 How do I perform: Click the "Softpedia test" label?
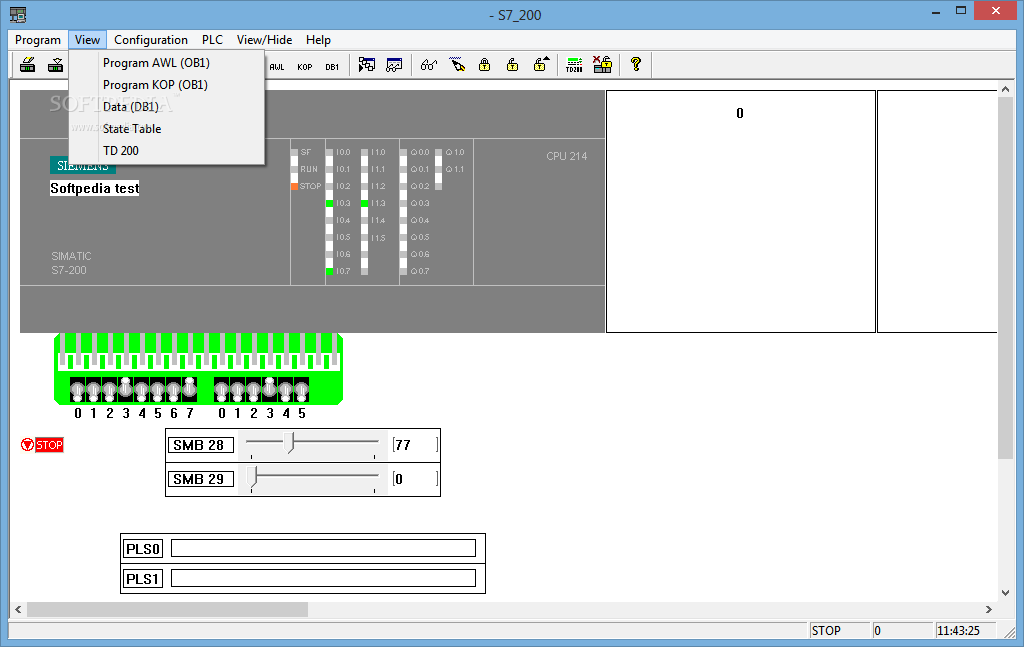click(x=95, y=189)
